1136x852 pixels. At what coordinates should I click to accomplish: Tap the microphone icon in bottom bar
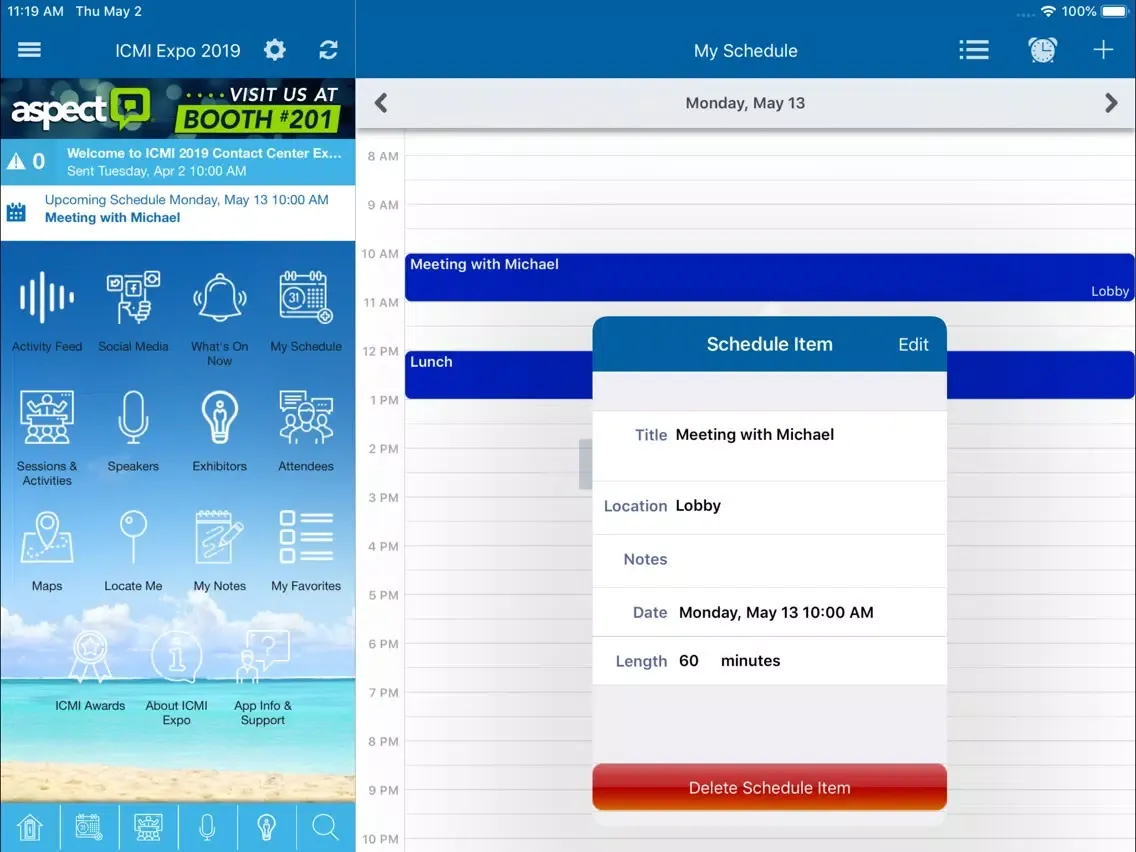tap(207, 827)
